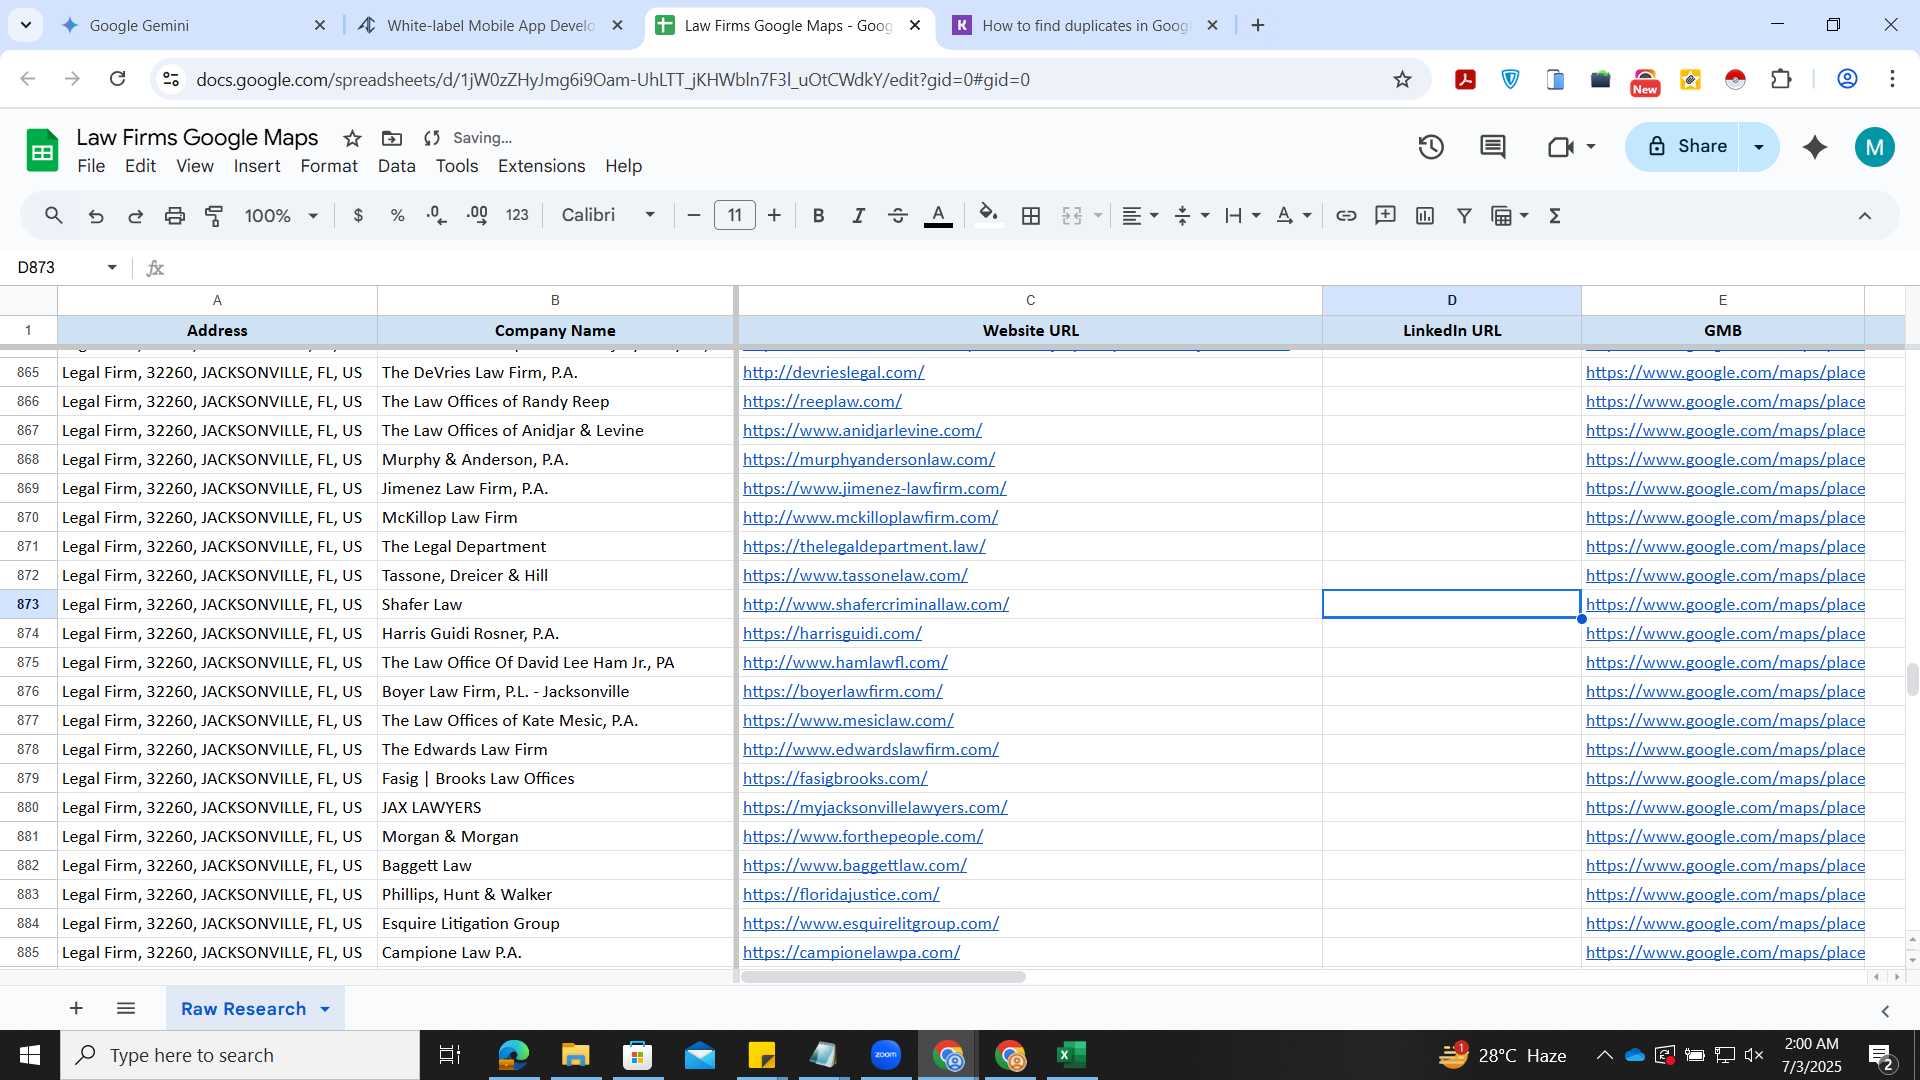The height and width of the screenshot is (1080, 1920).
Task: Insert a comment from toolbar
Action: (x=1385, y=215)
